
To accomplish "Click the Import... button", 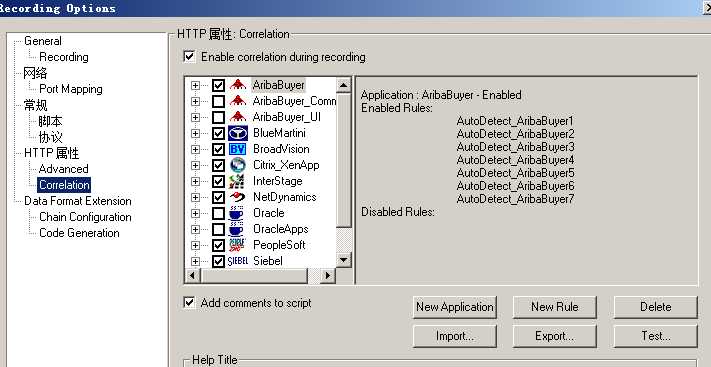I will coord(455,336).
